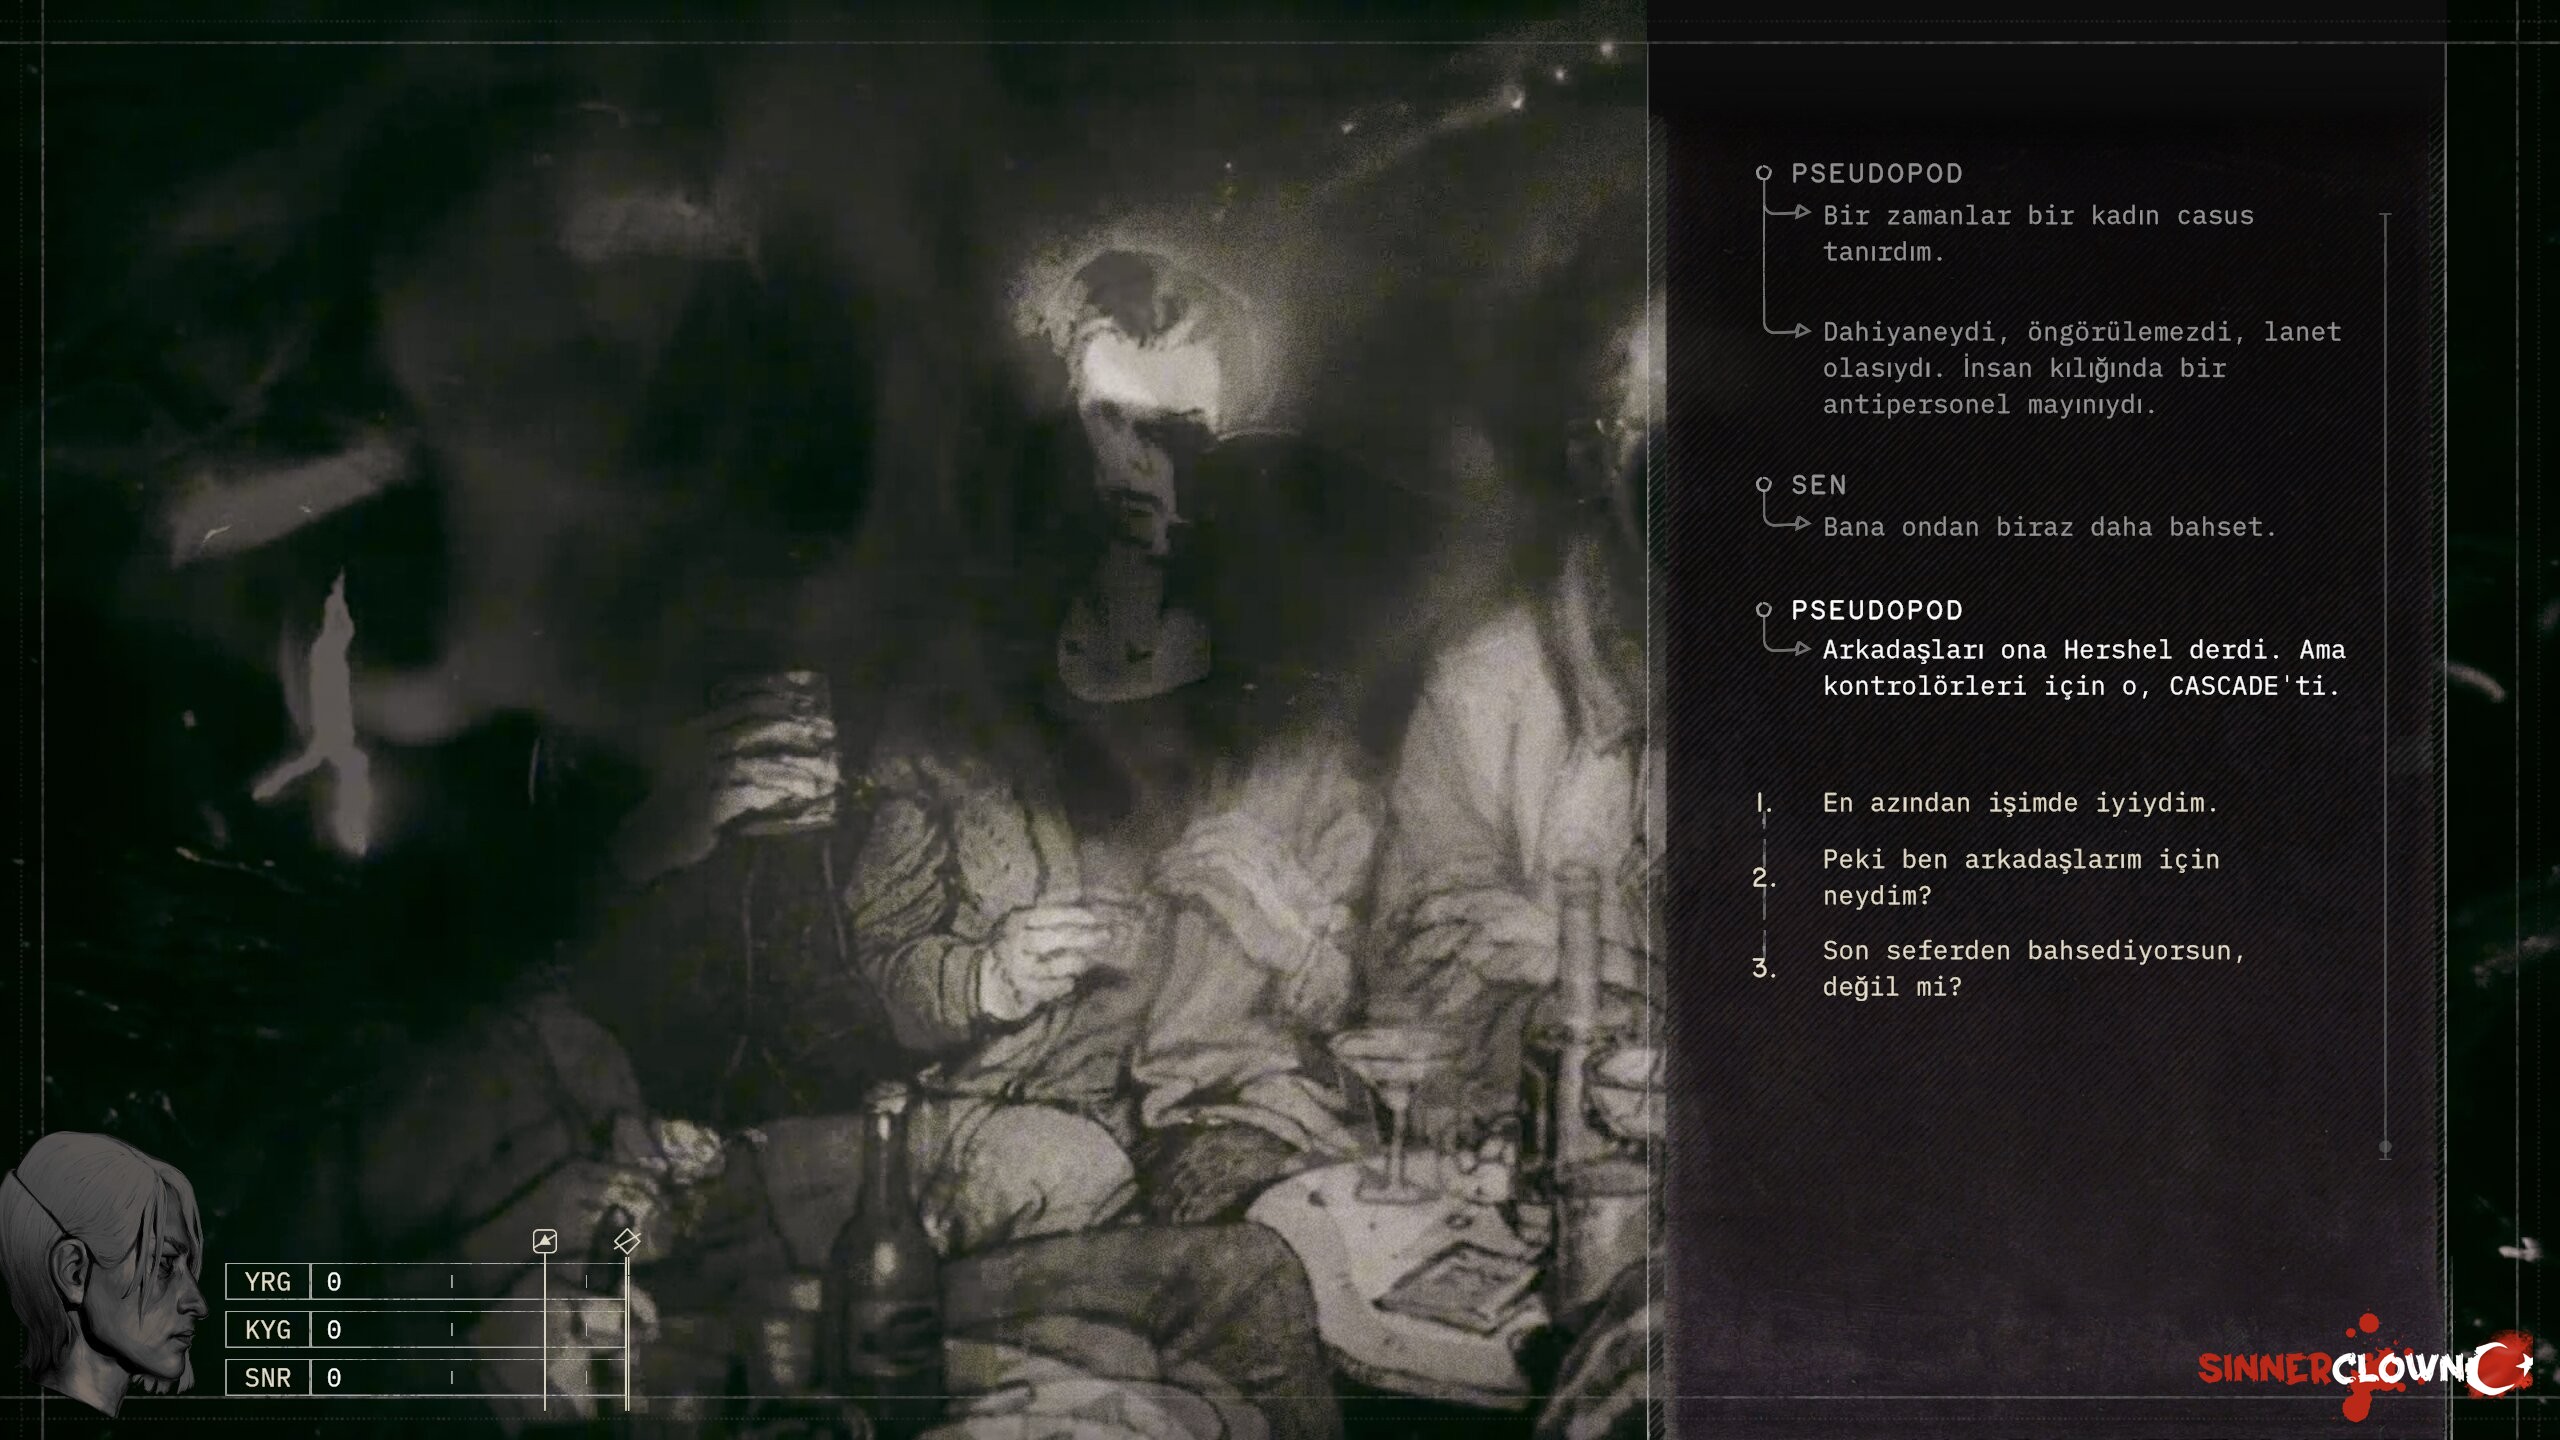2560x1440 pixels.
Task: Choose reply 'Peki ben arkadaşlarım için neydim?'
Action: click(x=2021, y=877)
